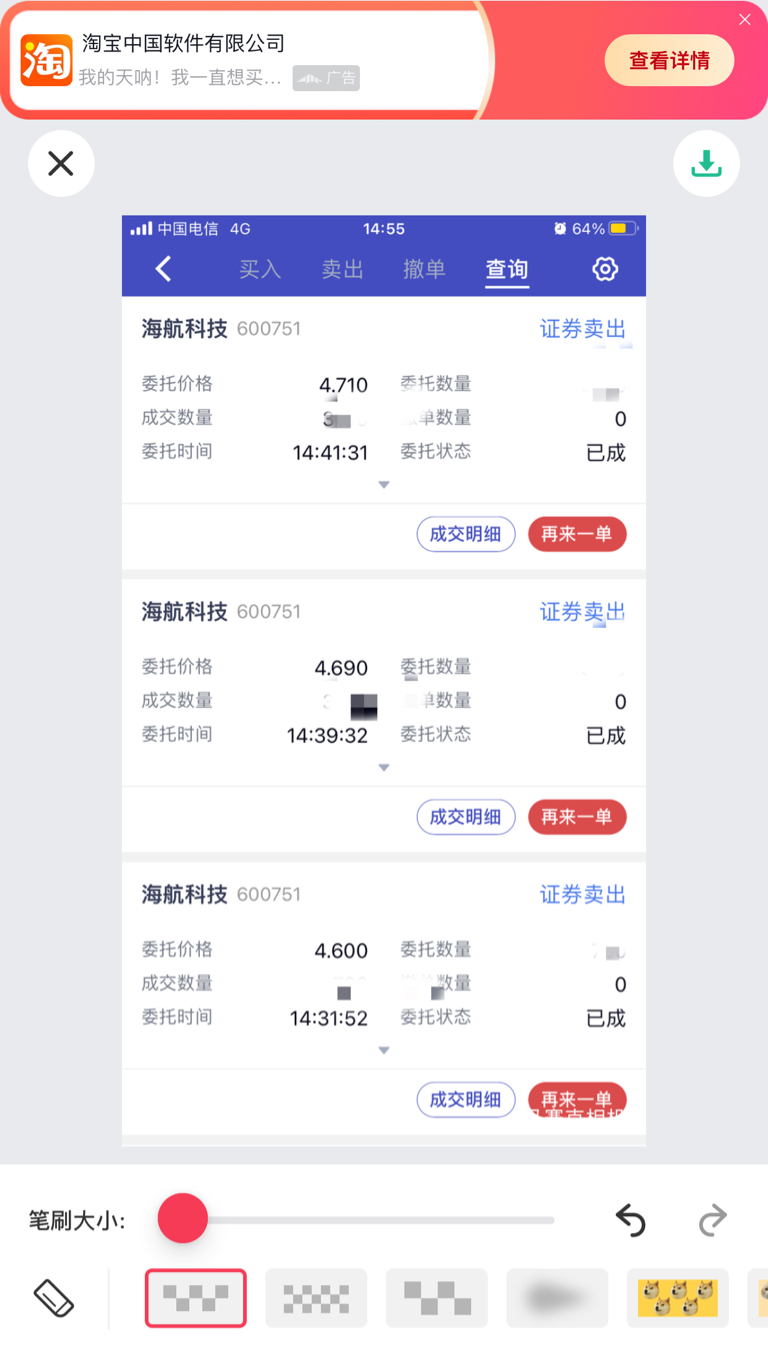Pick the doge emoji sticker pattern
Image resolution: width=768 pixels, height=1366 pixels.
tap(678, 1298)
